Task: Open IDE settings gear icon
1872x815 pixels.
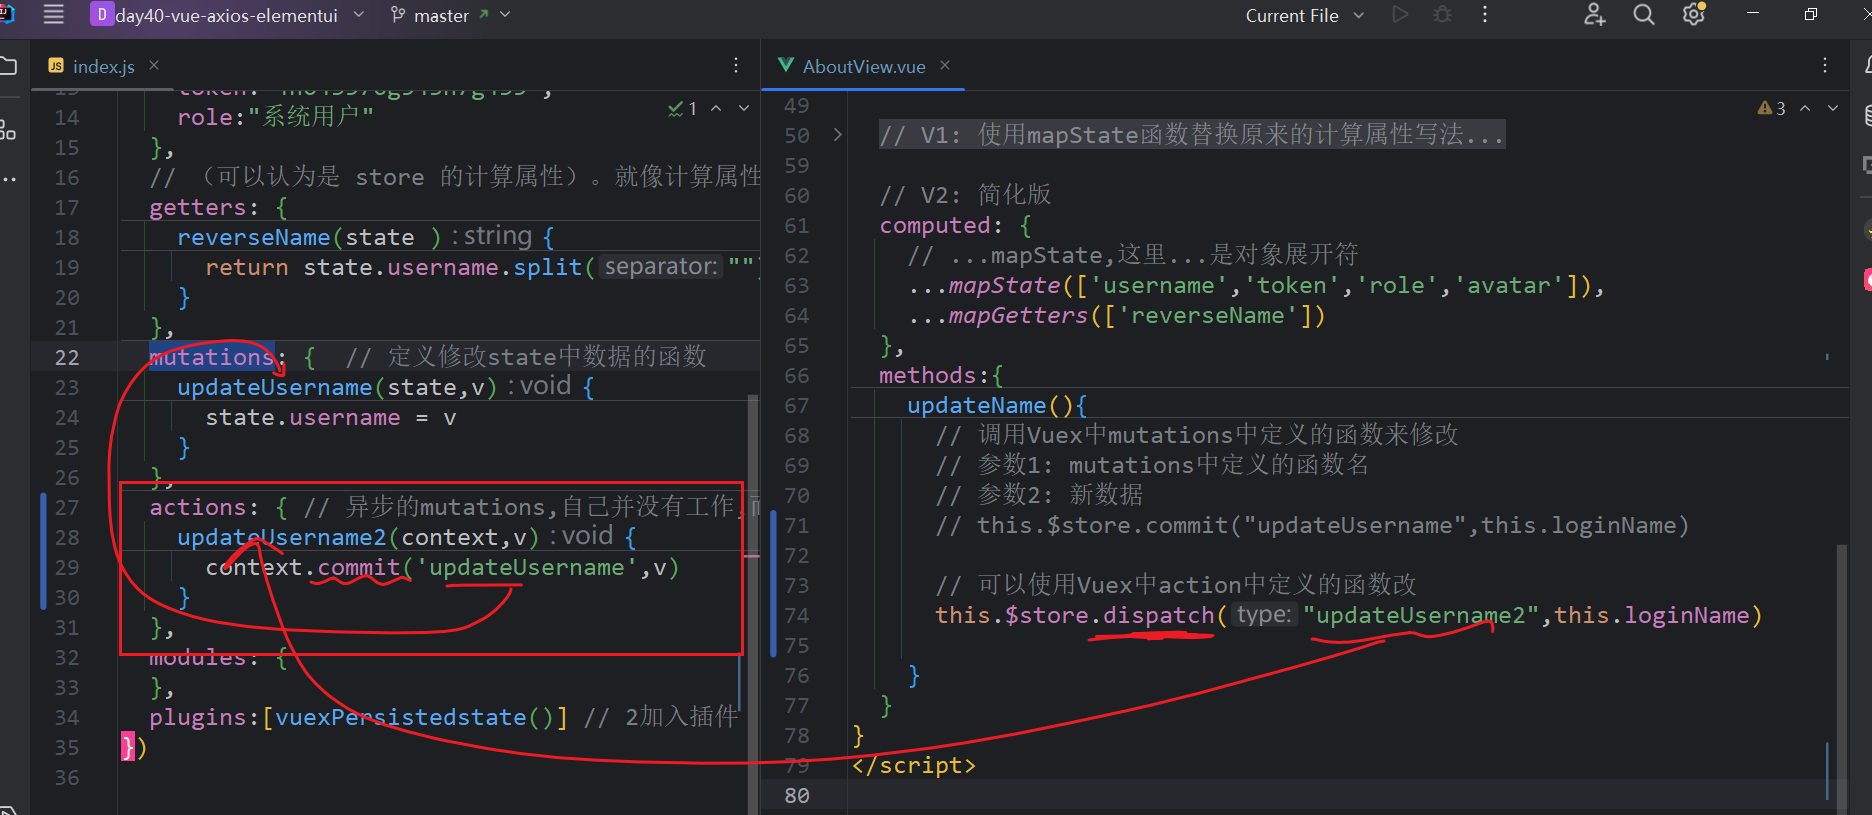Action: (1693, 15)
